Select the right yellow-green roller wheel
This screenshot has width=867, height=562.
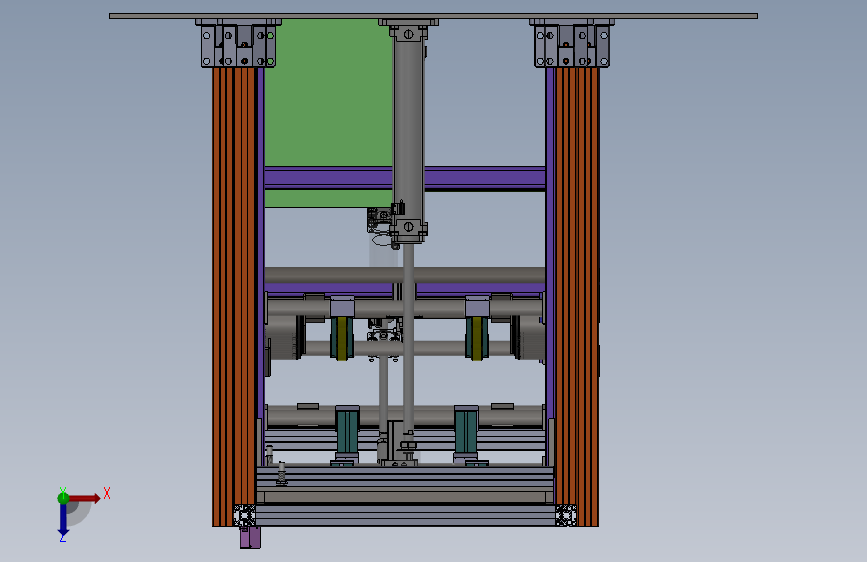[477, 339]
